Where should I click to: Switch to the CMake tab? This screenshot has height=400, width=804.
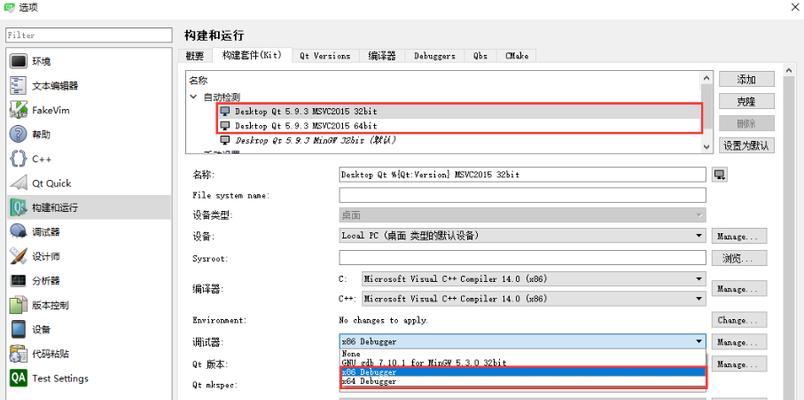(x=516, y=56)
